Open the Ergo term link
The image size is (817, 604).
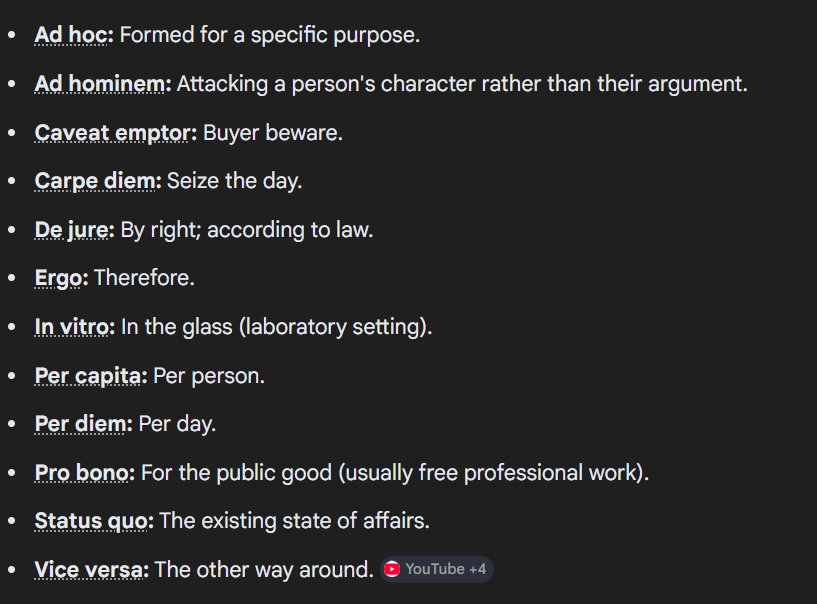pyautogui.click(x=59, y=278)
